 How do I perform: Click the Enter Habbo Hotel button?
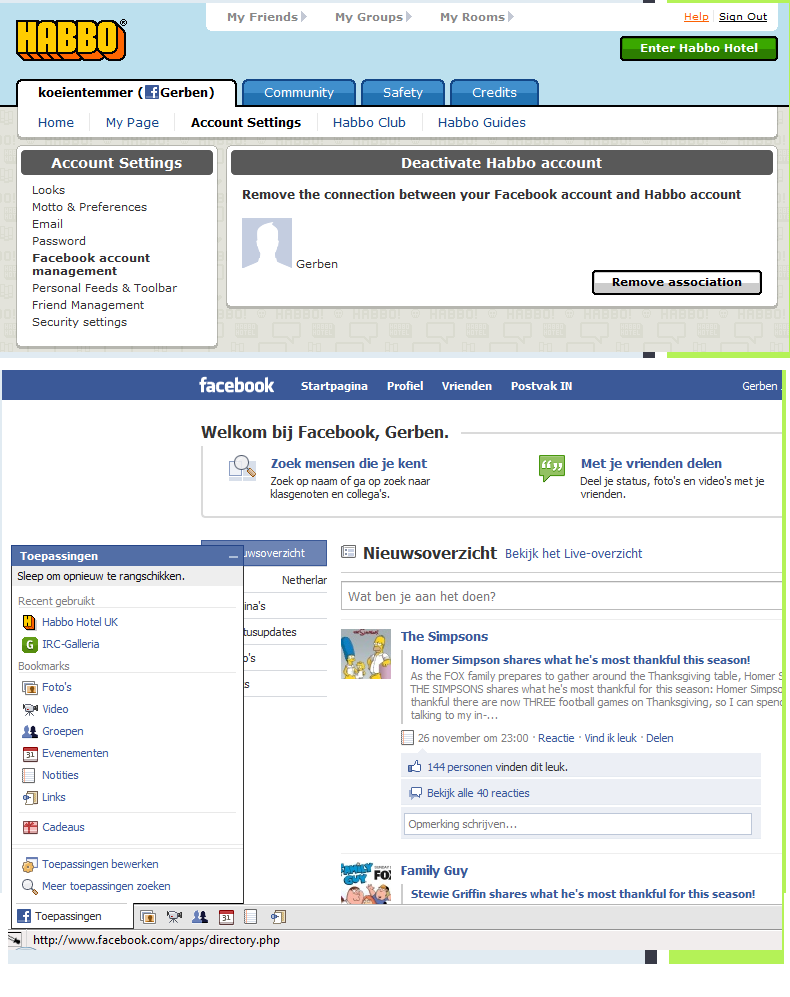(699, 48)
